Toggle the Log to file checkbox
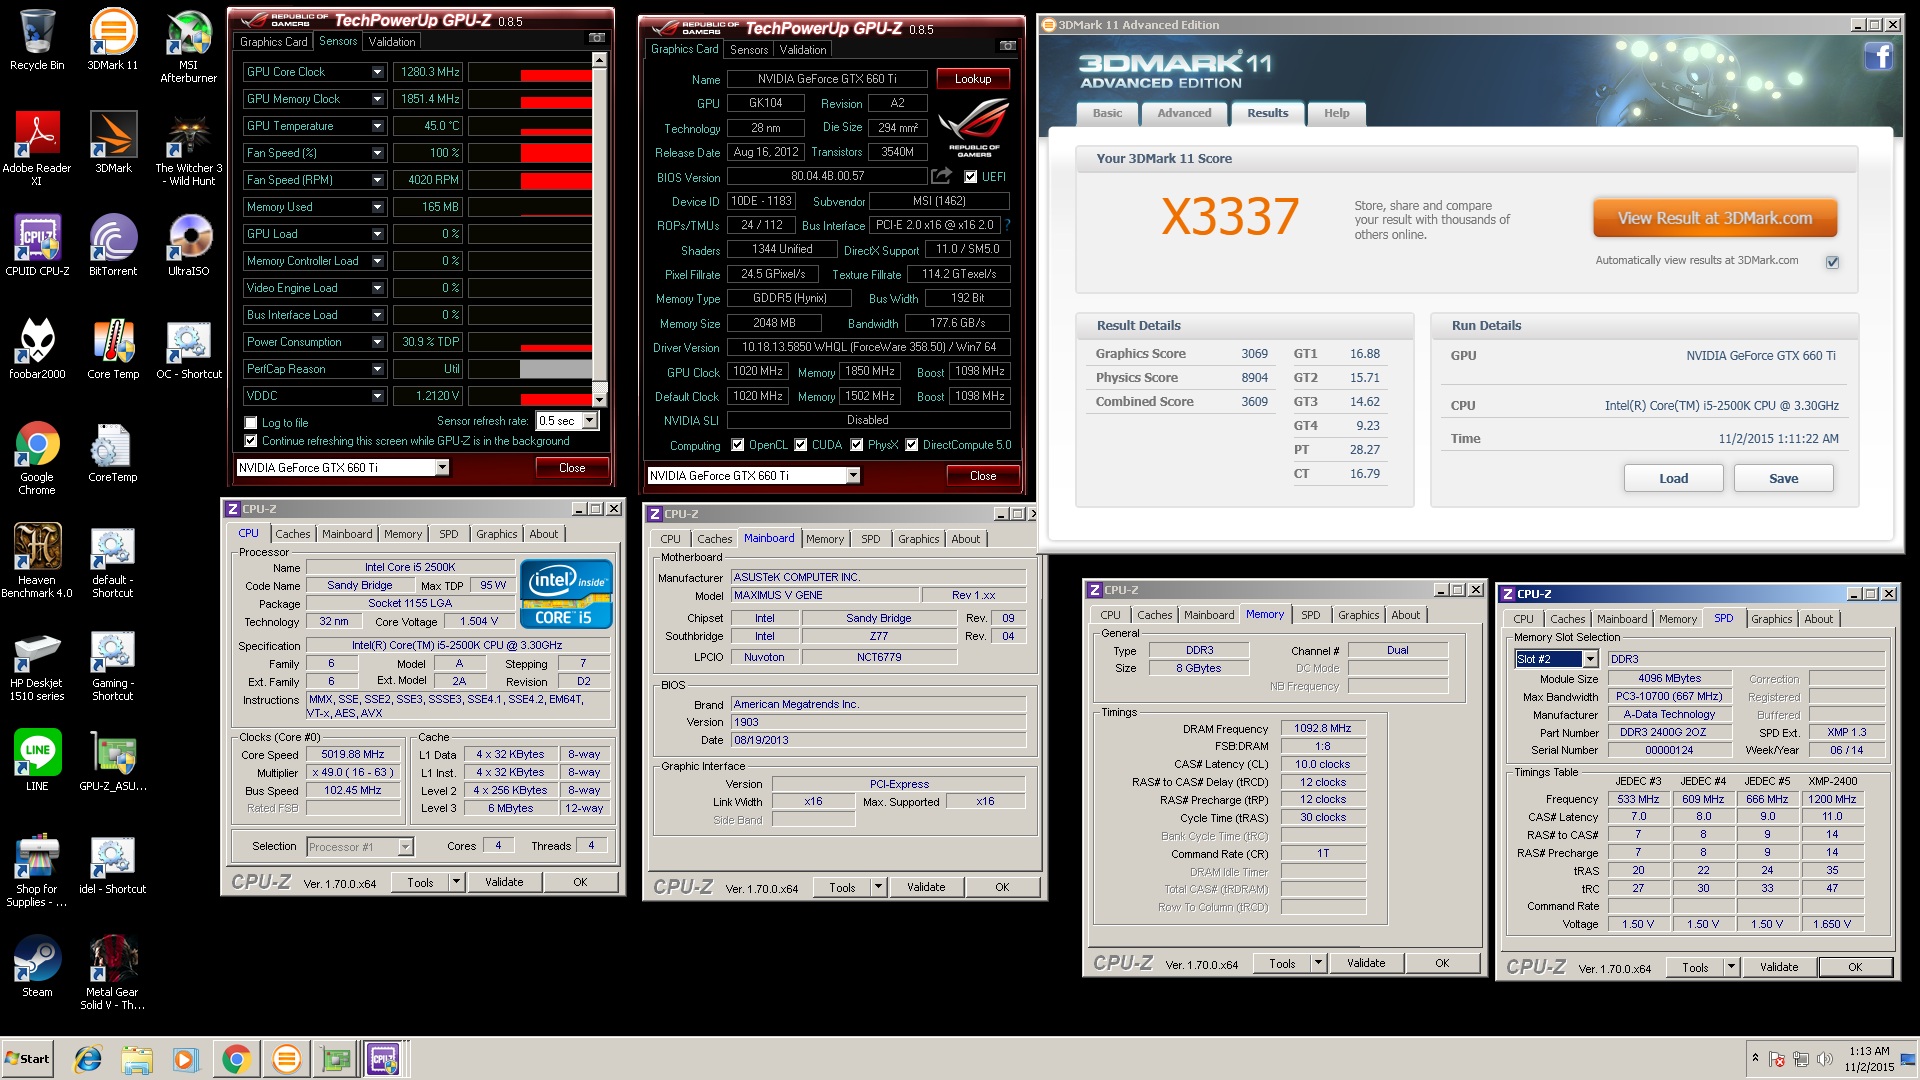 click(251, 423)
